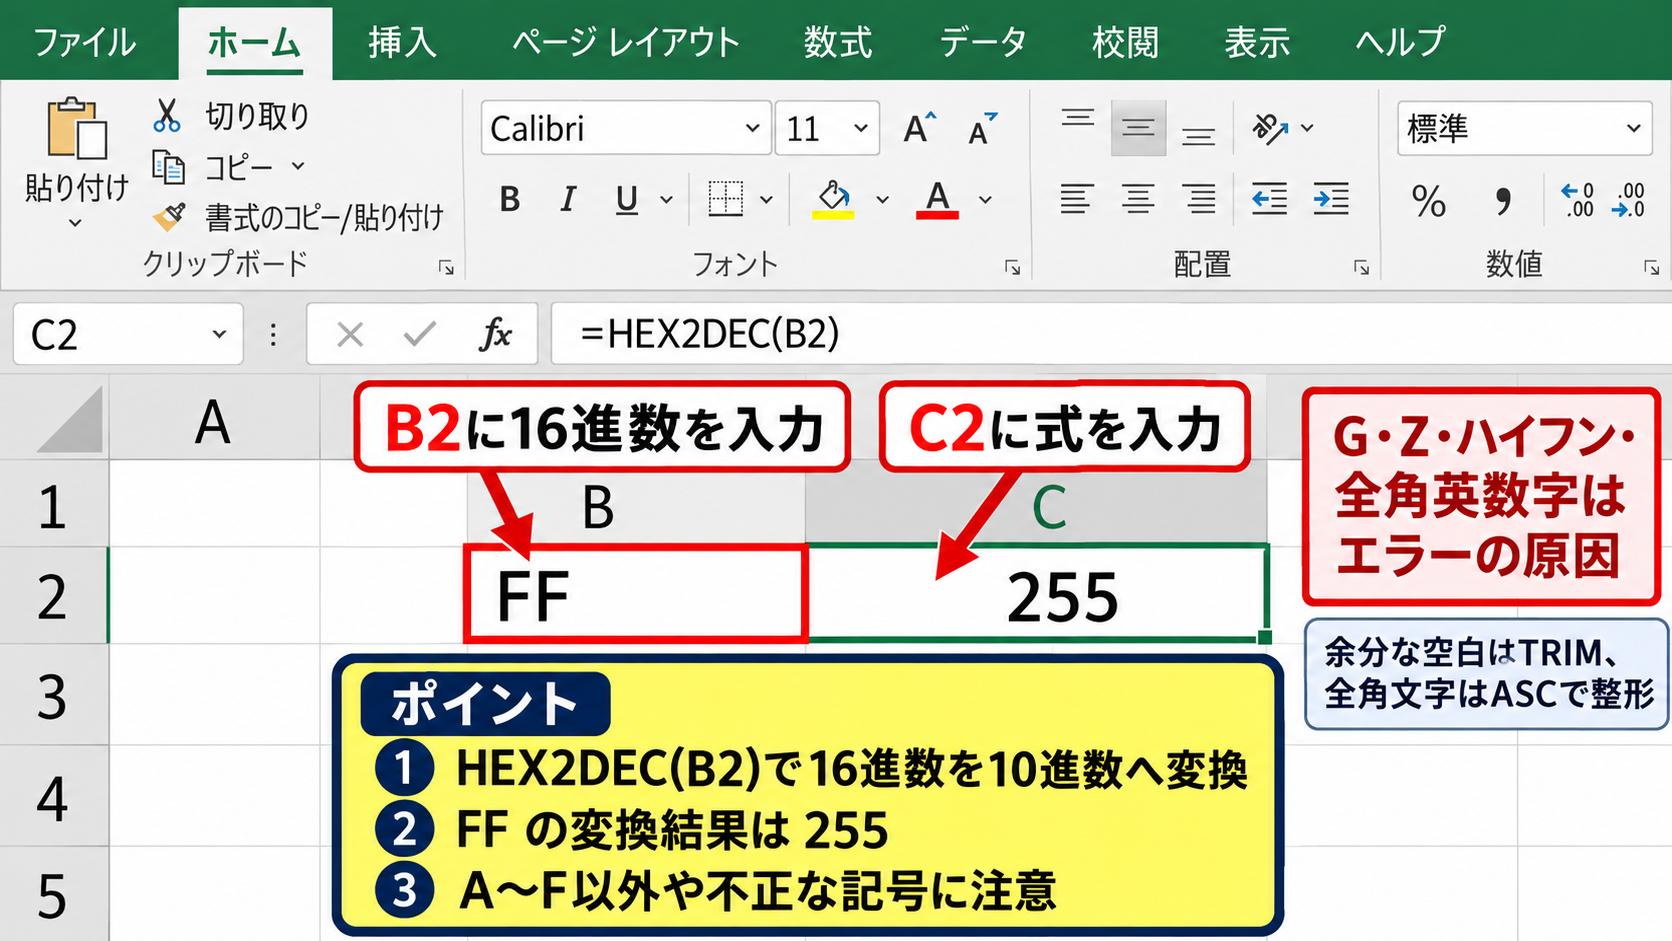Click the Paste (貼り付け) clipboard icon
The image size is (1672, 941).
77,128
